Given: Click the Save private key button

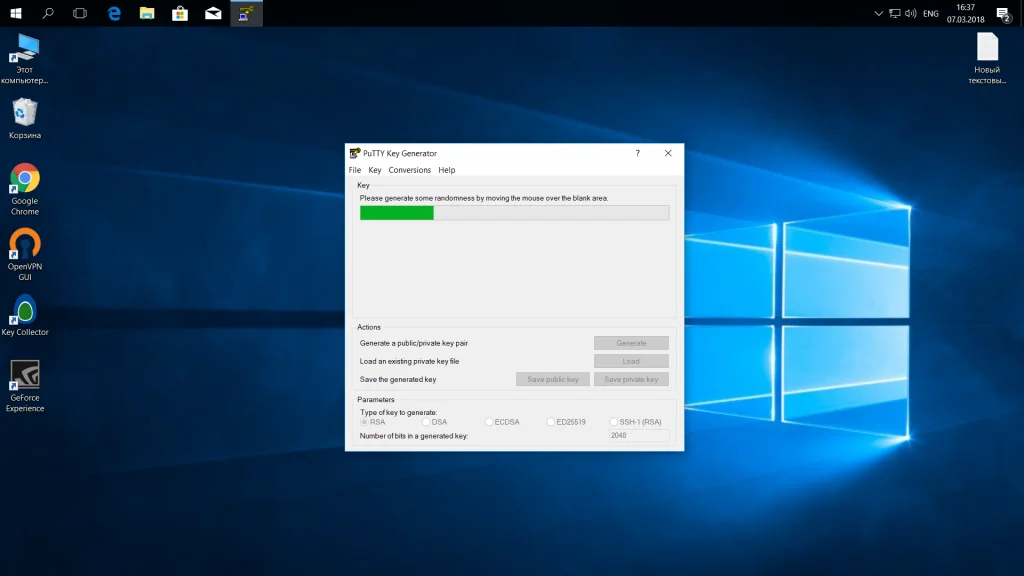Looking at the screenshot, I should pyautogui.click(x=631, y=379).
